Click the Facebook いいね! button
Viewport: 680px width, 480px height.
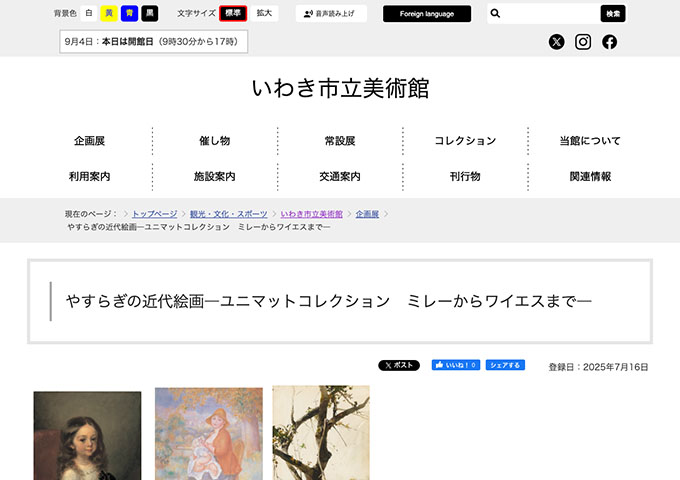455,366
